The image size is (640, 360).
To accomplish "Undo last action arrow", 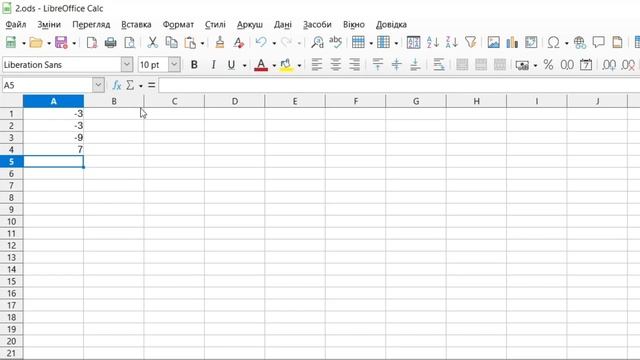I will [261, 42].
